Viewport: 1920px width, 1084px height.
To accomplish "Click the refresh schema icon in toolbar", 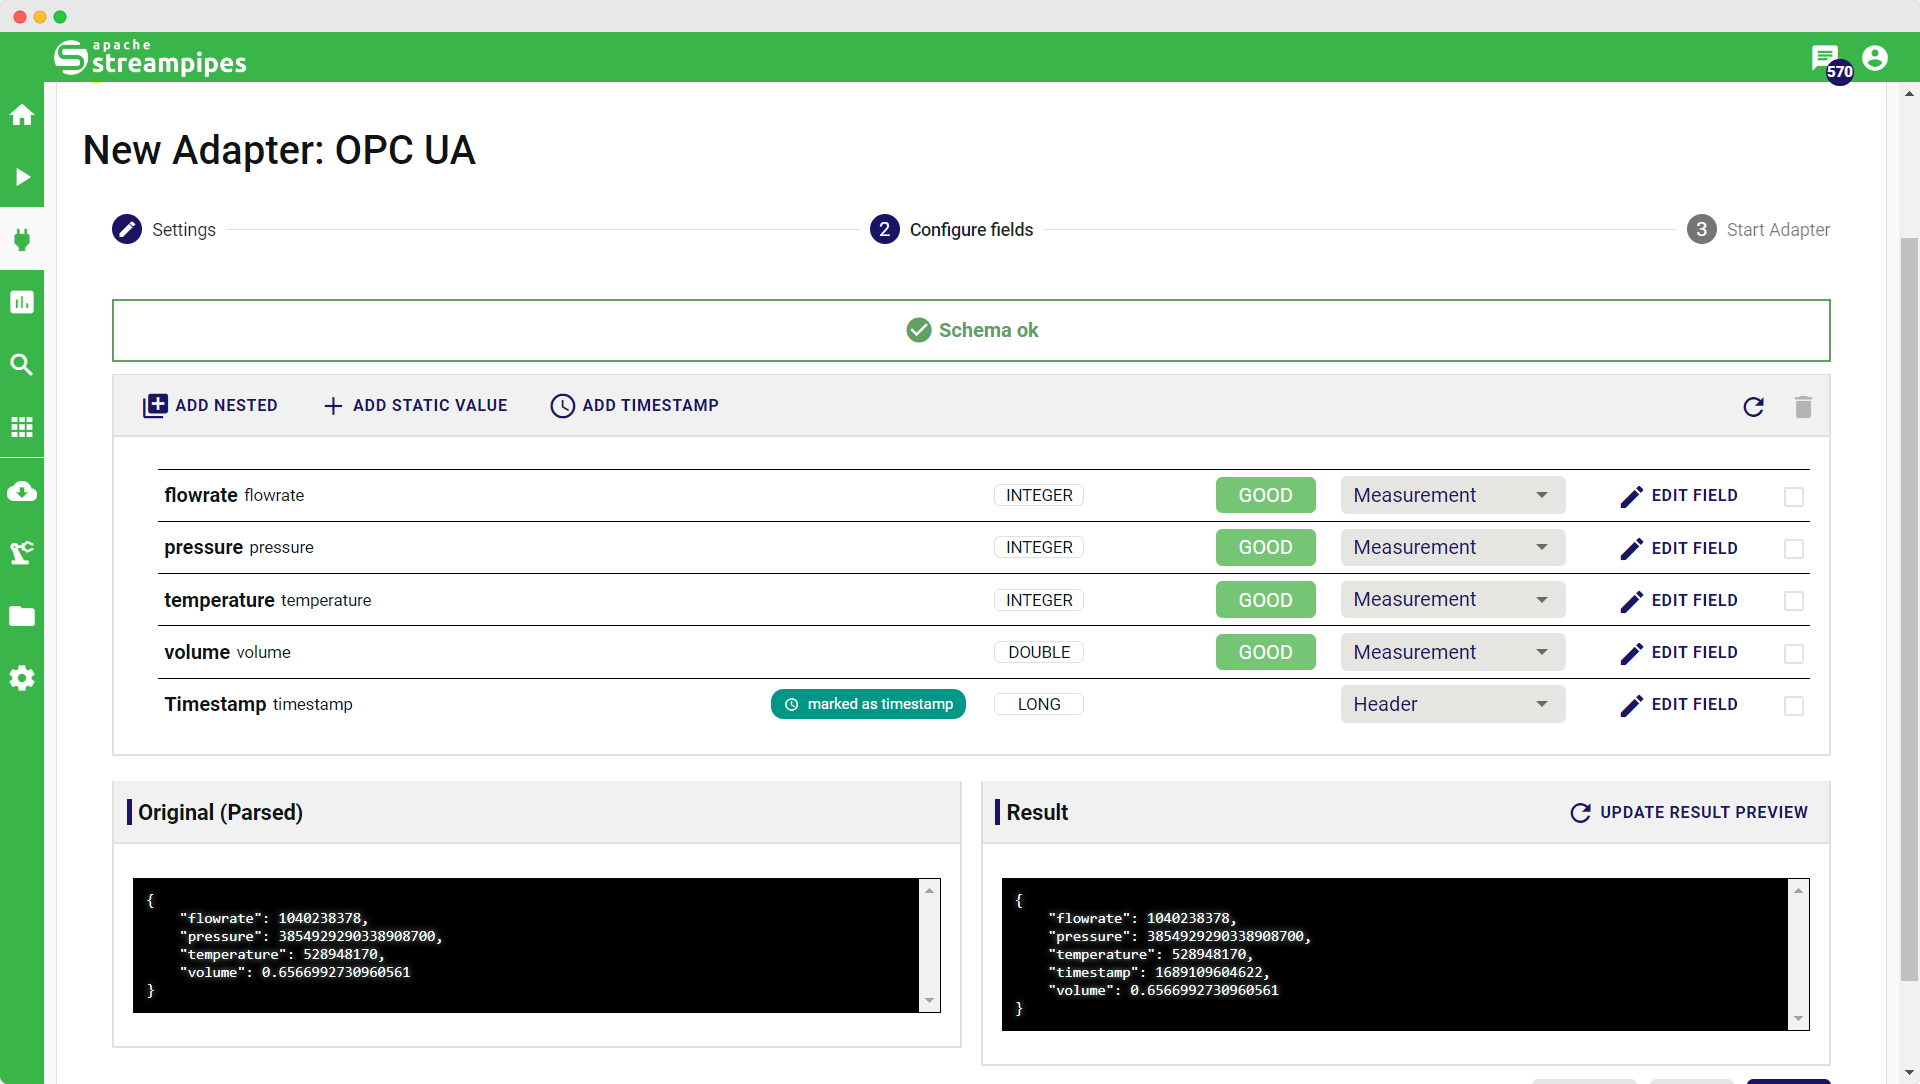I will click(1753, 407).
